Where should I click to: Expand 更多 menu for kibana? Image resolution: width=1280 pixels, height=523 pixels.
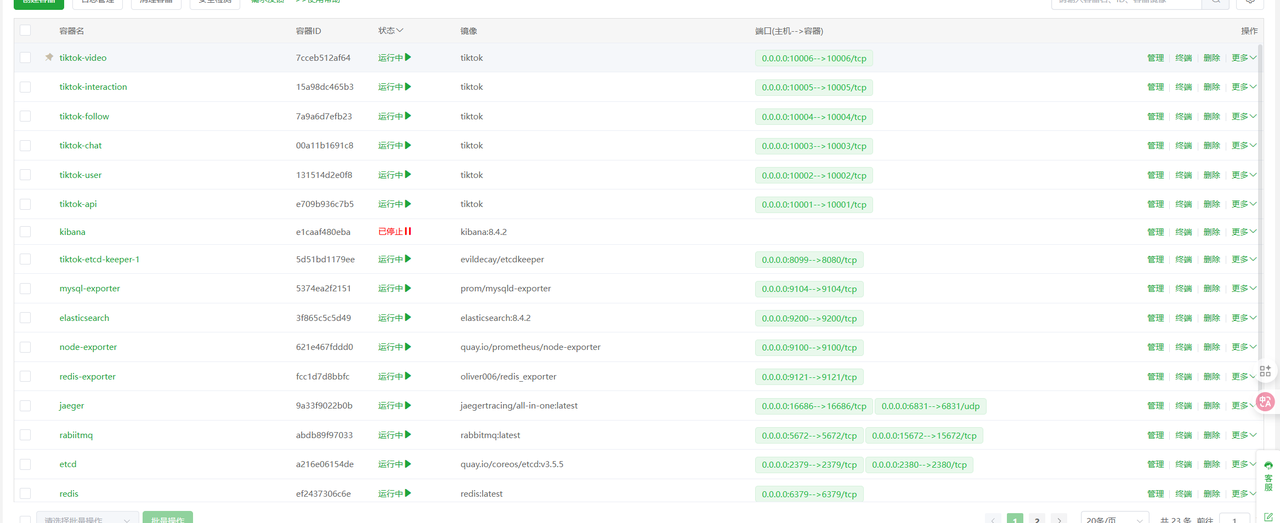(x=1244, y=231)
